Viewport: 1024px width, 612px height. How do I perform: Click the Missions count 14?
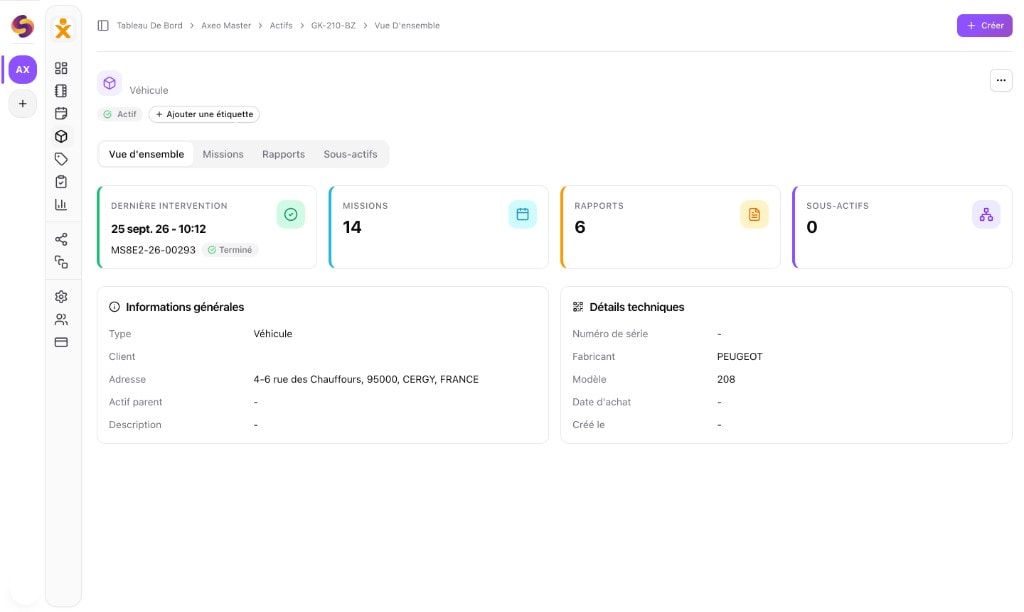[x=352, y=227]
